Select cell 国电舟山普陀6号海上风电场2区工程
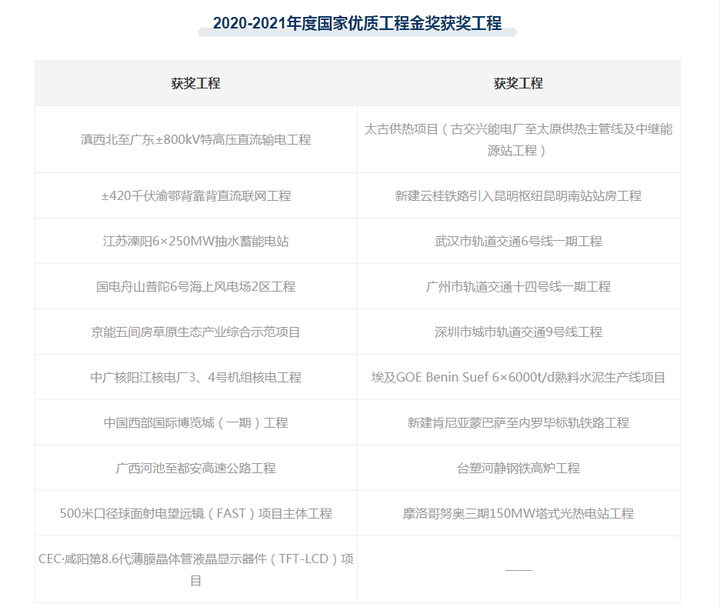Viewport: 720px width, 607px height. pos(196,287)
